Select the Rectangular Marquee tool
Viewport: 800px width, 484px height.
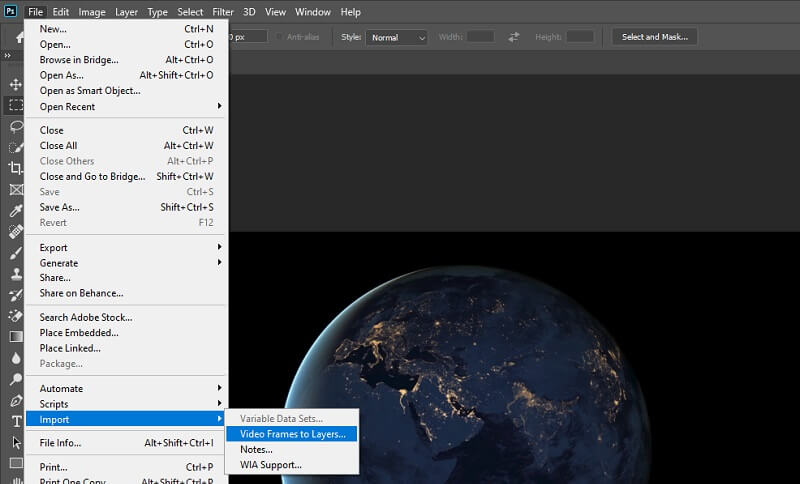16,105
